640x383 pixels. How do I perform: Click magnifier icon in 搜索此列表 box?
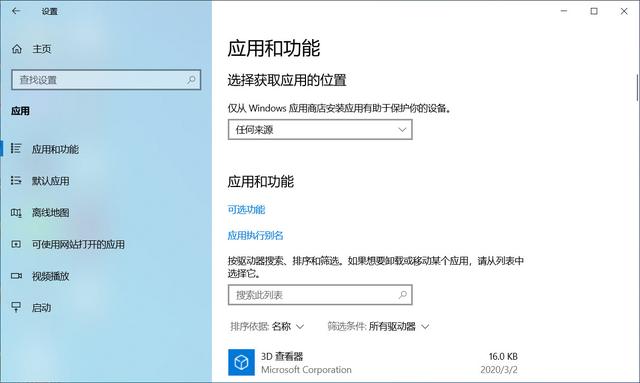pyautogui.click(x=403, y=294)
